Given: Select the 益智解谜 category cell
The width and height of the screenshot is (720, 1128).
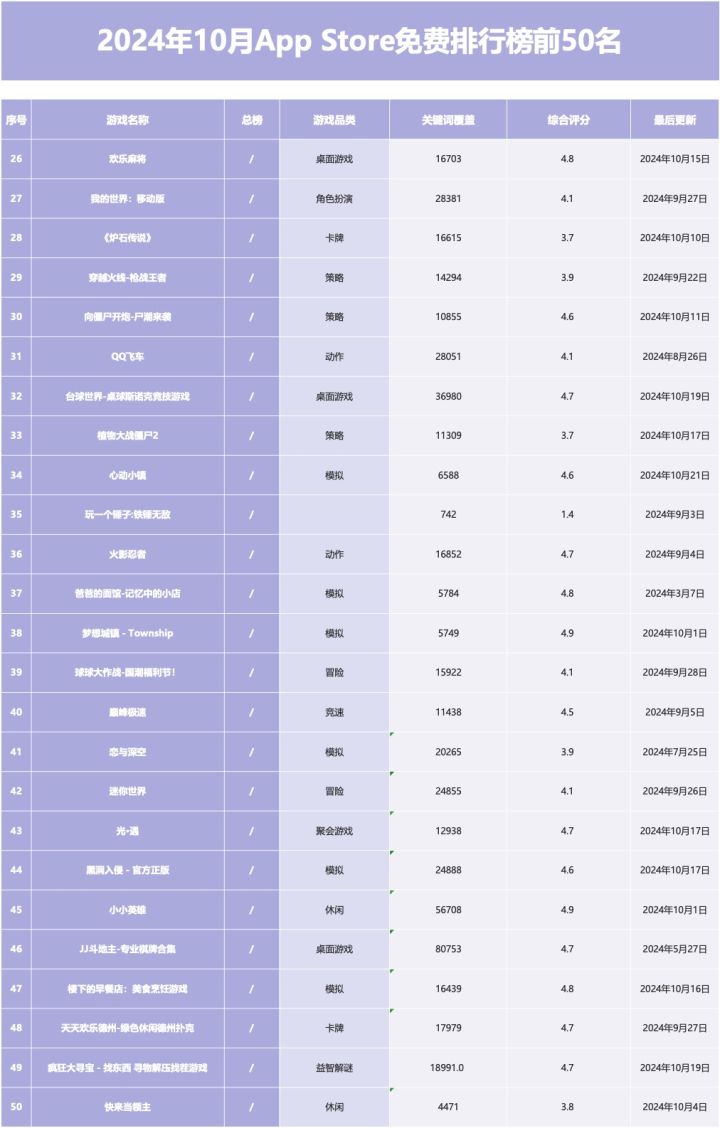Looking at the screenshot, I should 334,1068.
